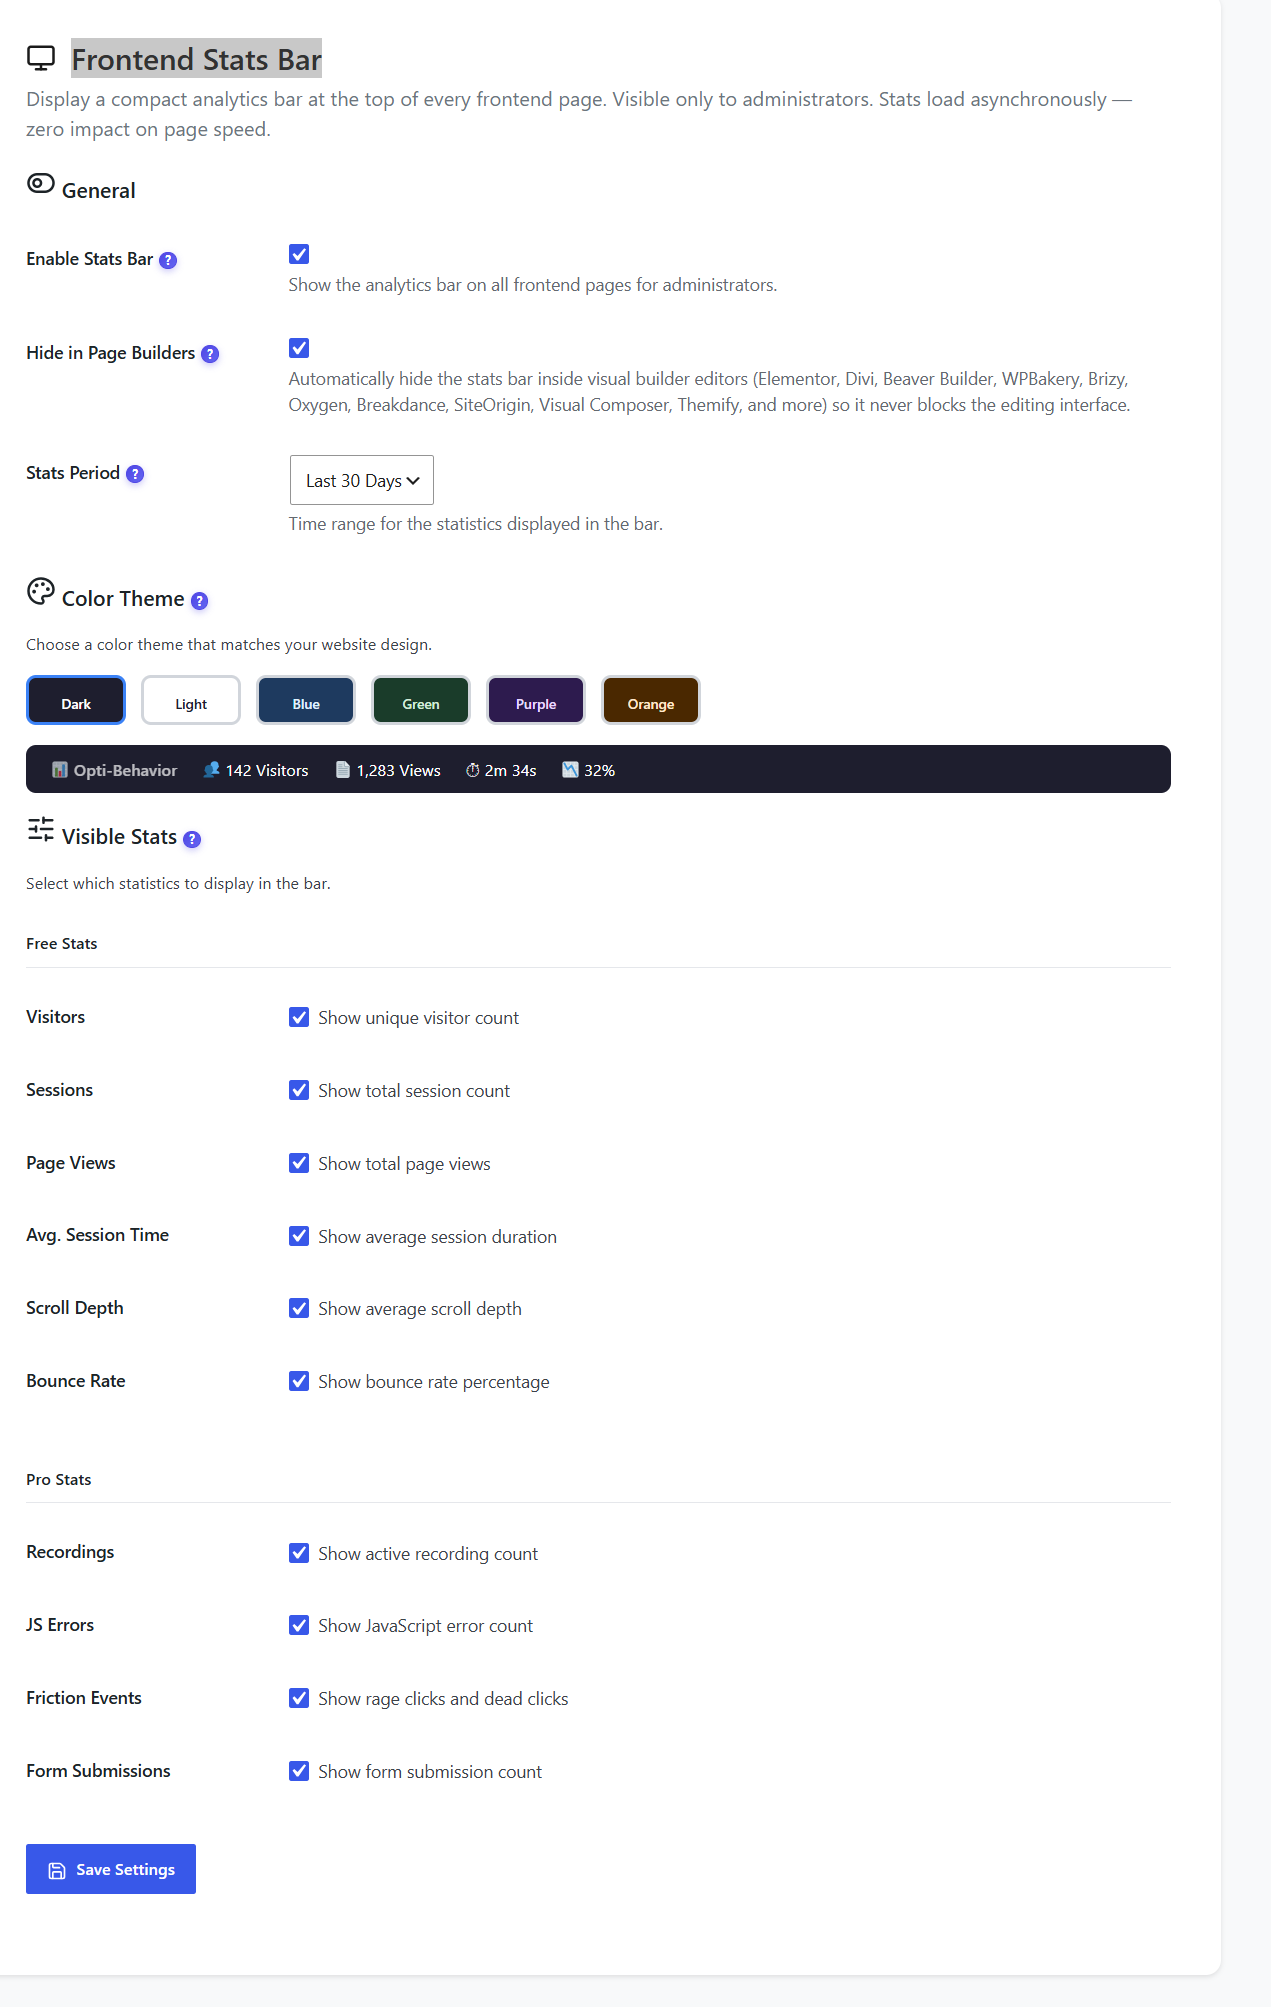This screenshot has height=2007, width=1271.
Task: Open help tooltip for Visible Stats
Action: tap(192, 839)
